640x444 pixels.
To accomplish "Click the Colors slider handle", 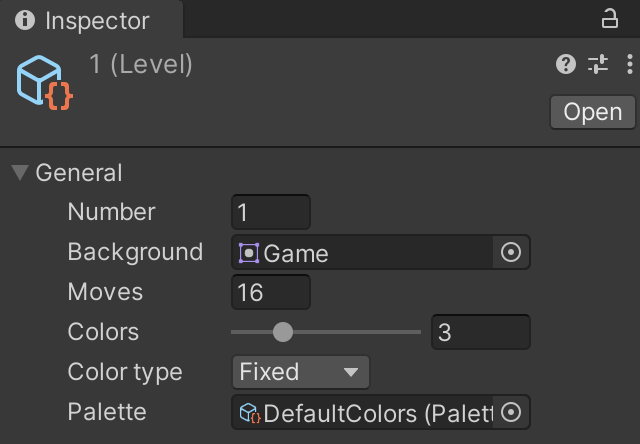I will click(x=283, y=332).
